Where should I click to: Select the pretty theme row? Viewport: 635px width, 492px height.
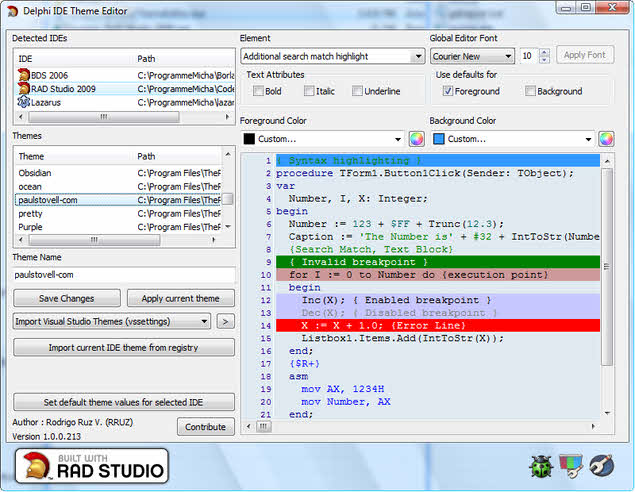[118, 213]
